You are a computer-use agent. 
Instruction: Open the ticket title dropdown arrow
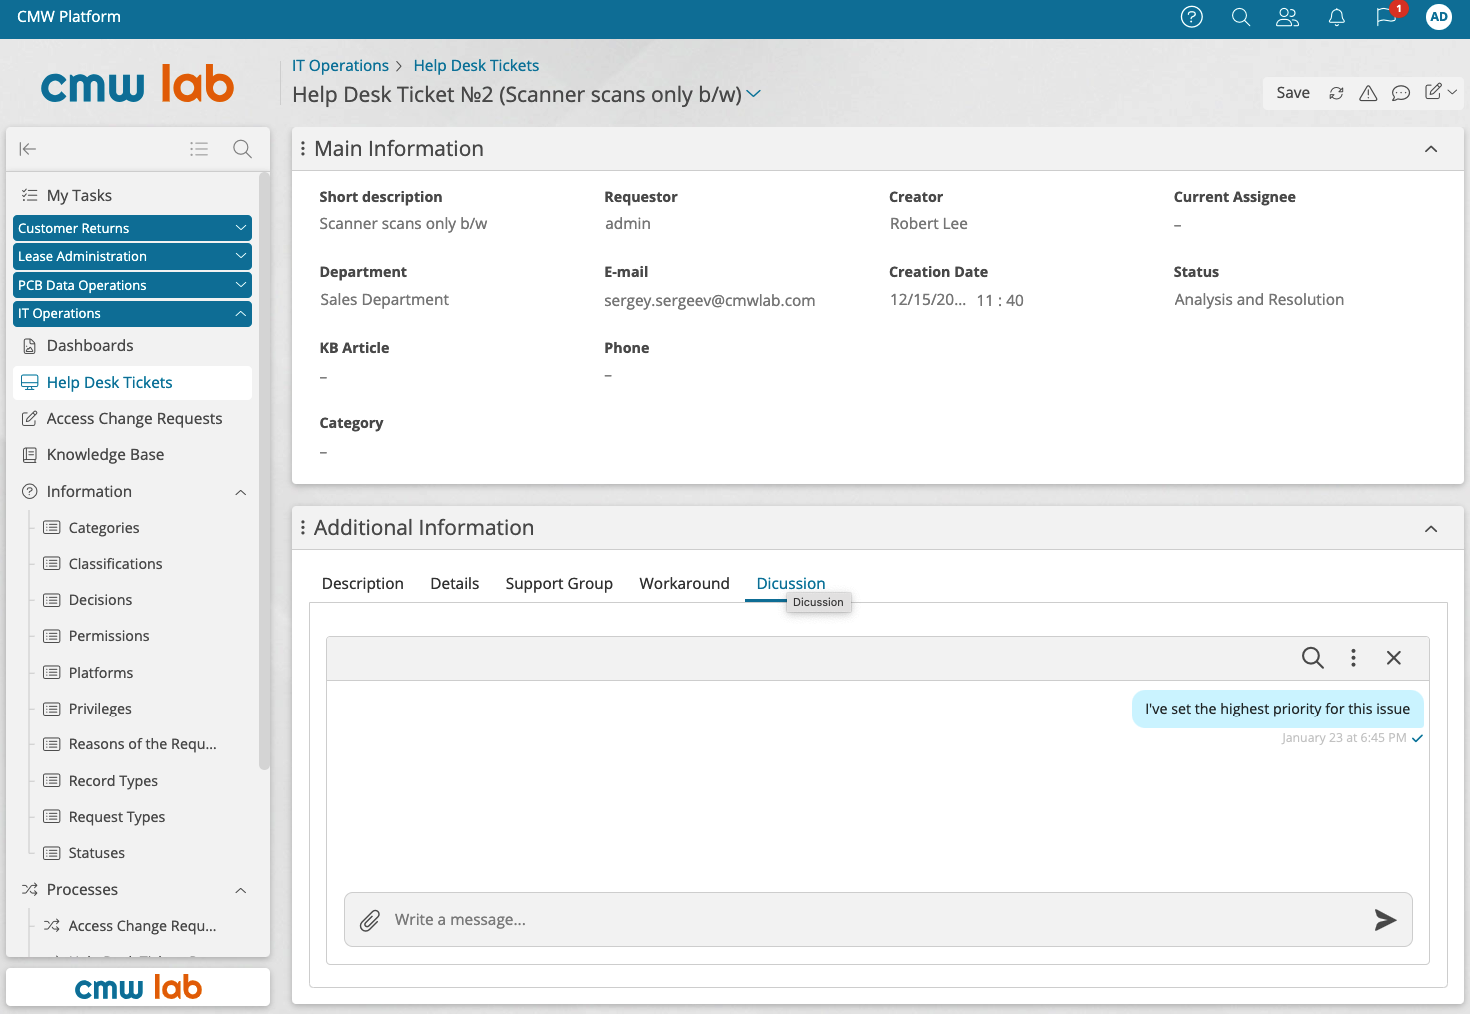tap(754, 94)
